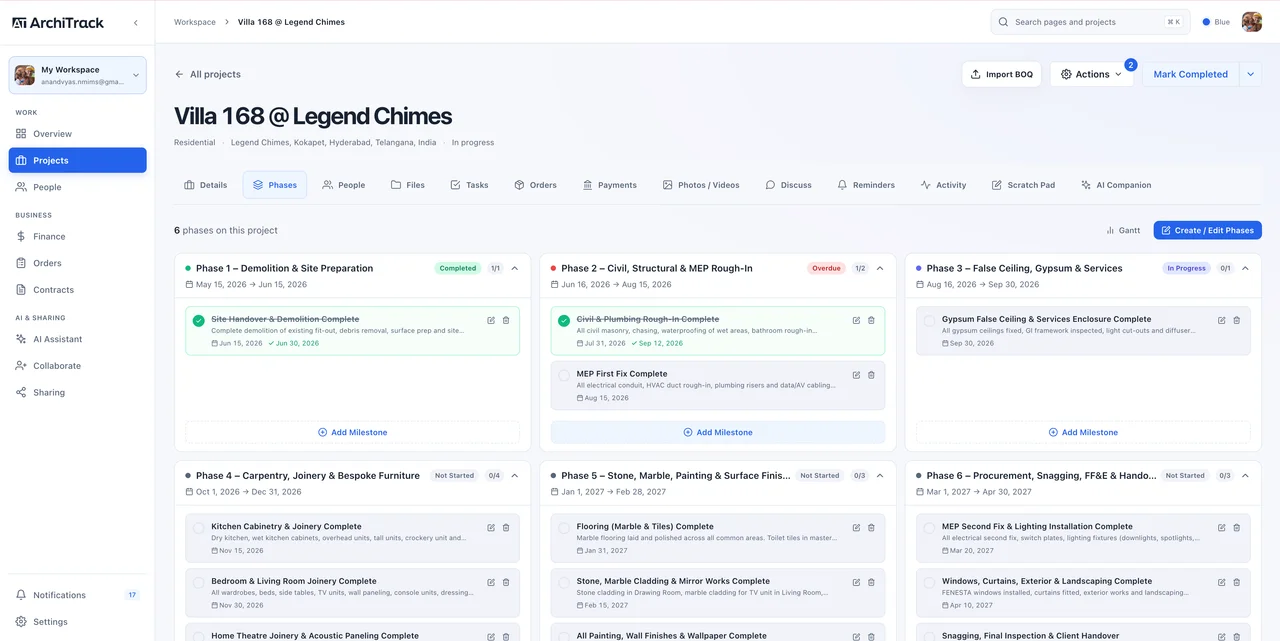Check Stone, Marble Cladding & Mirror Works Complete

(564, 583)
